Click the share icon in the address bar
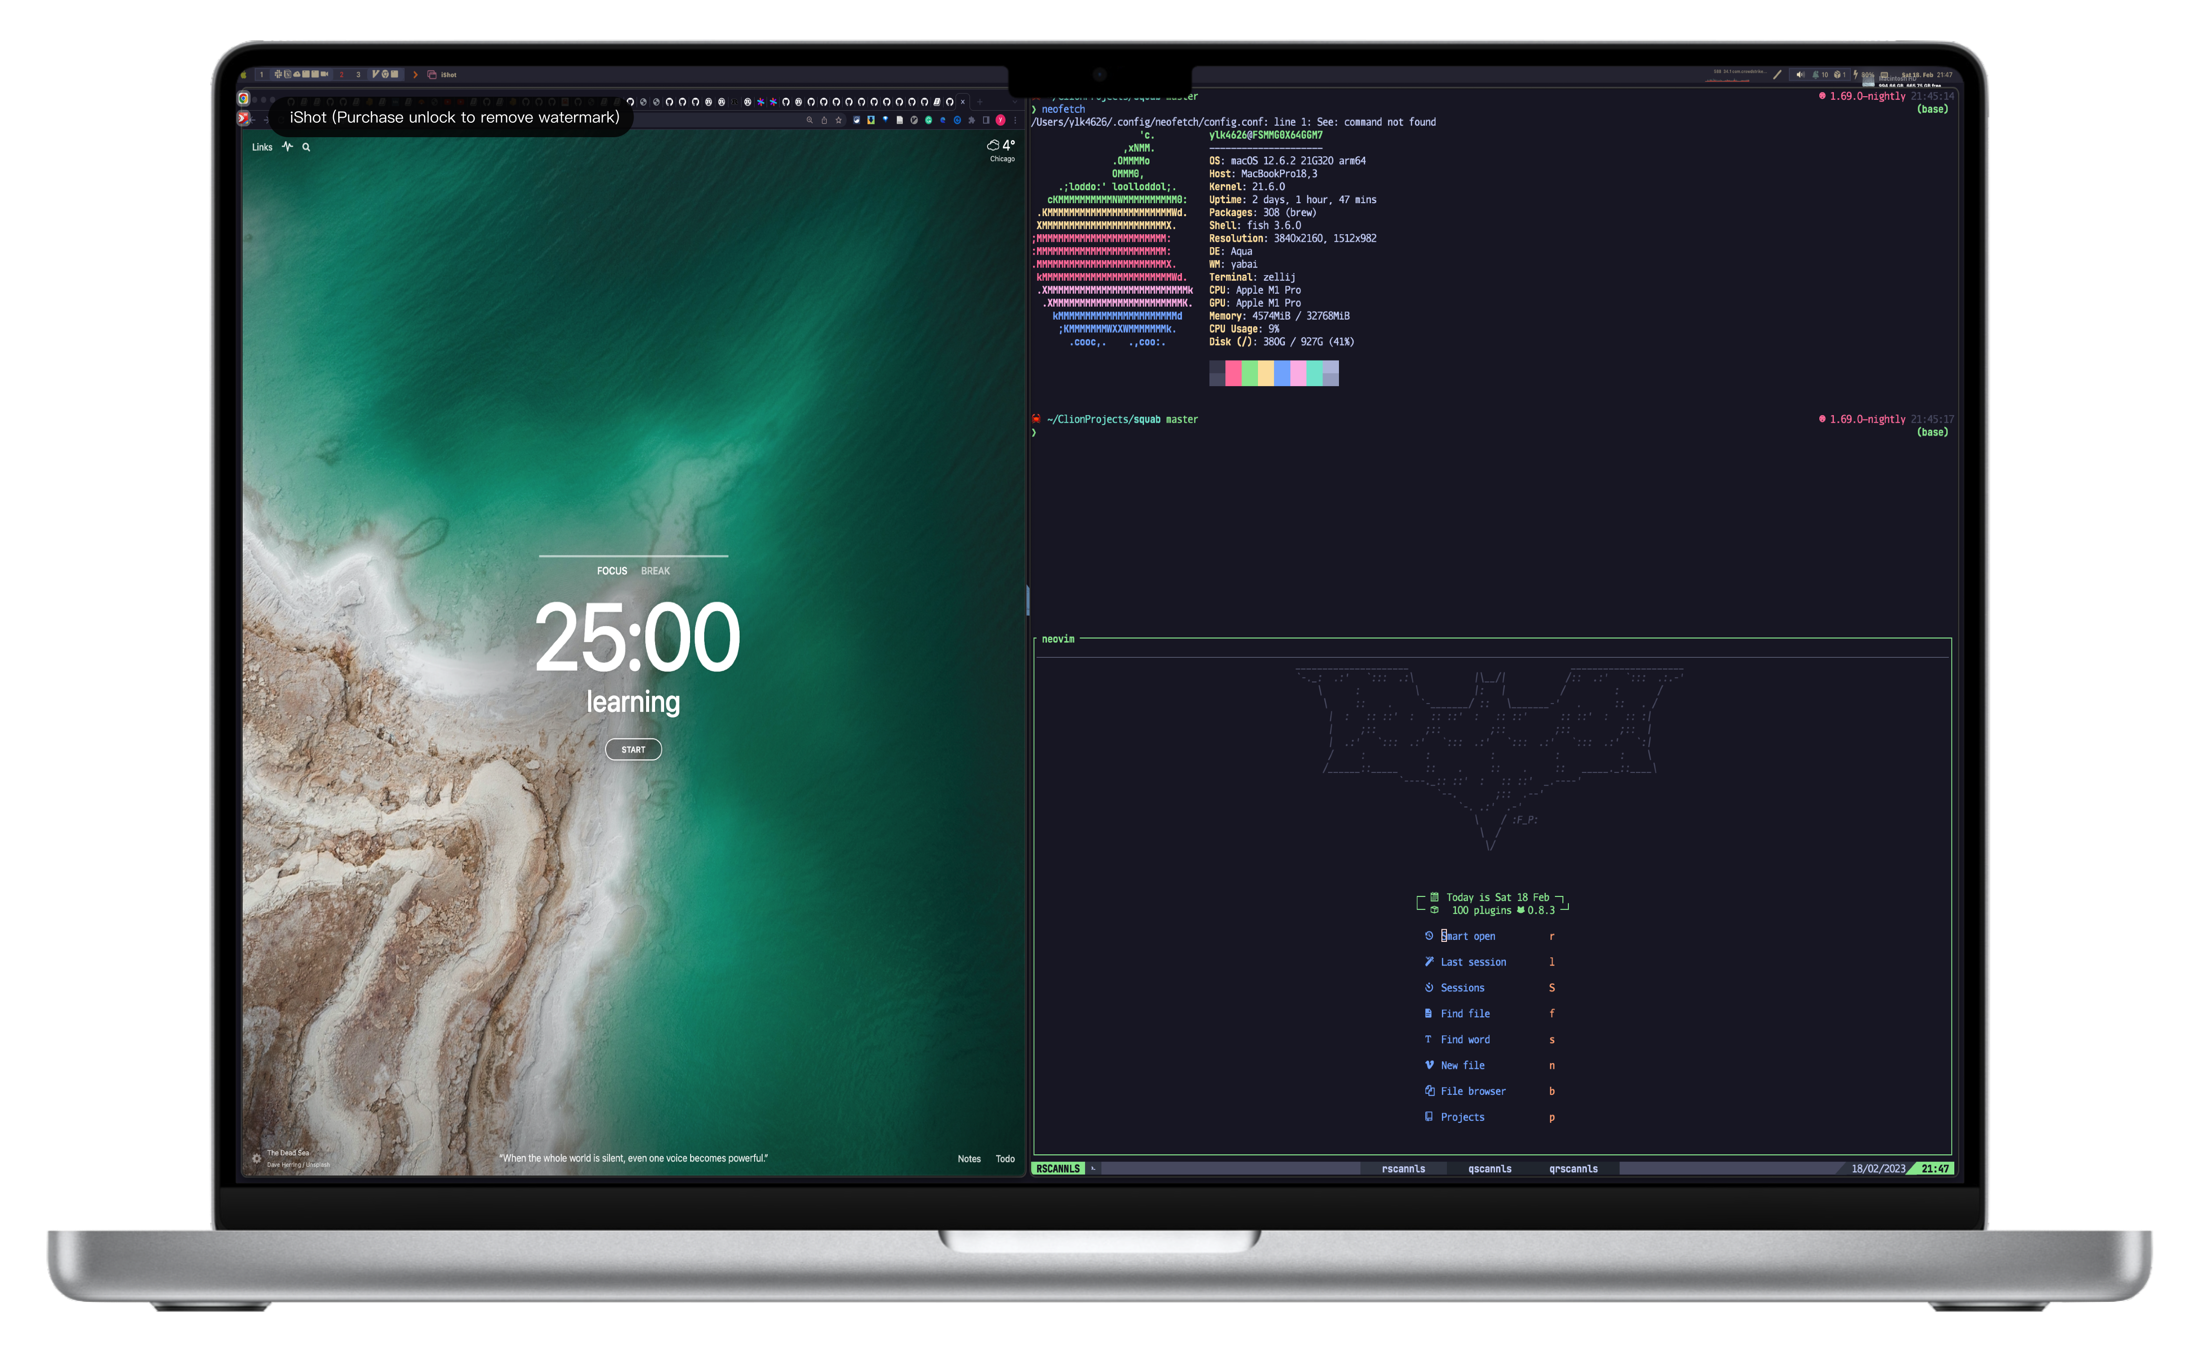2200x1350 pixels. click(825, 121)
